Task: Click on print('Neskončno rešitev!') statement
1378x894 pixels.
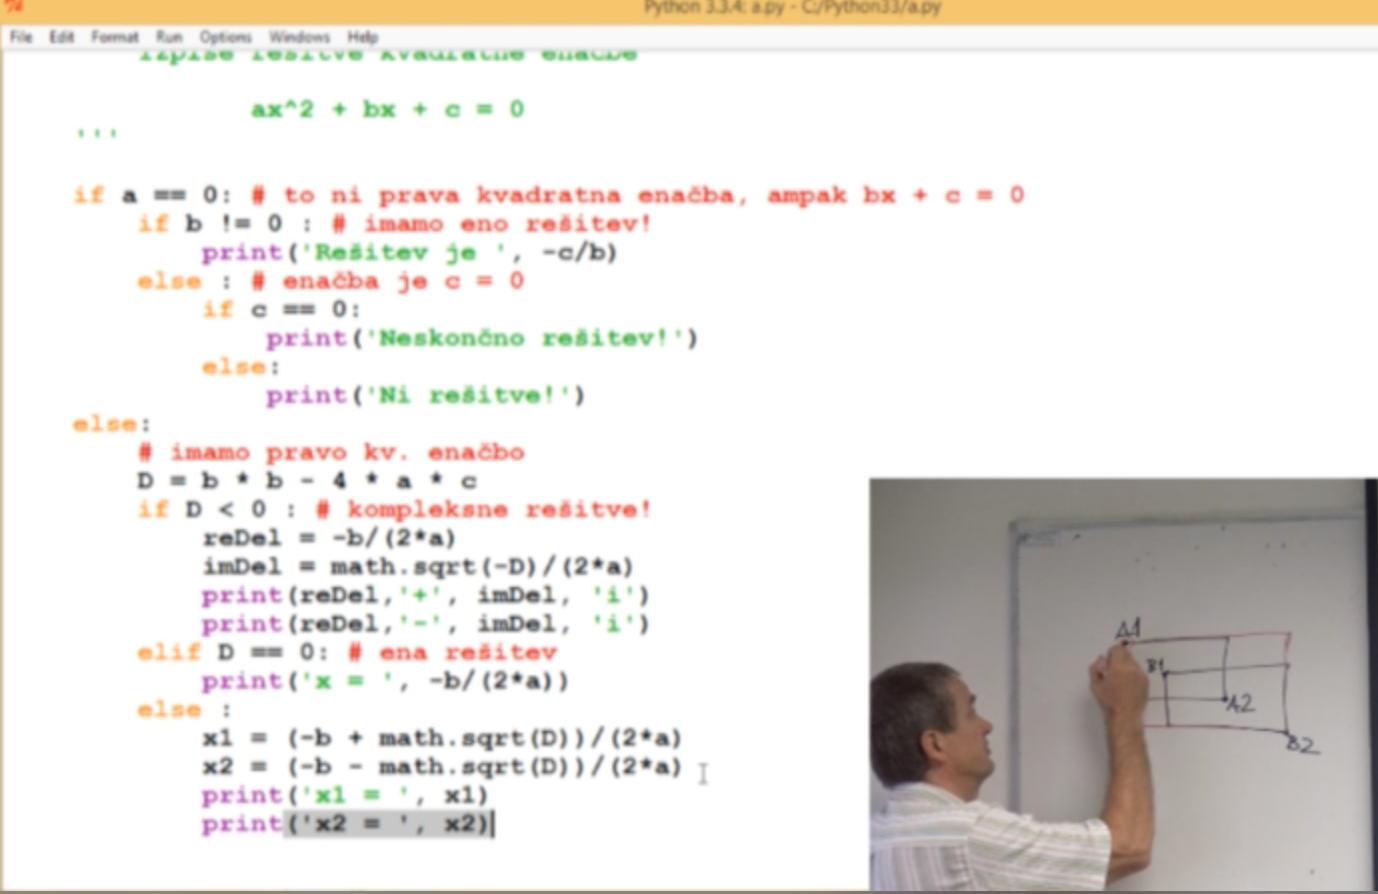Action: (481, 338)
